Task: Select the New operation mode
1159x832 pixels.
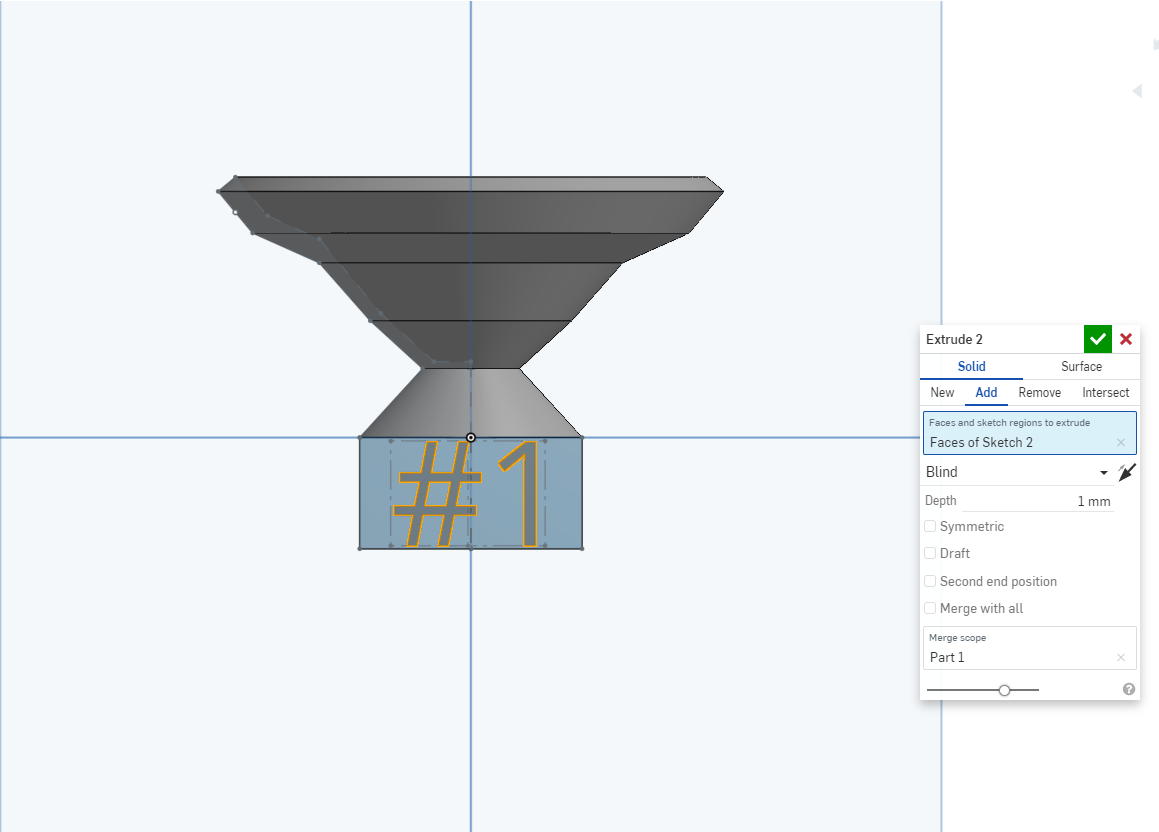Action: coord(942,392)
